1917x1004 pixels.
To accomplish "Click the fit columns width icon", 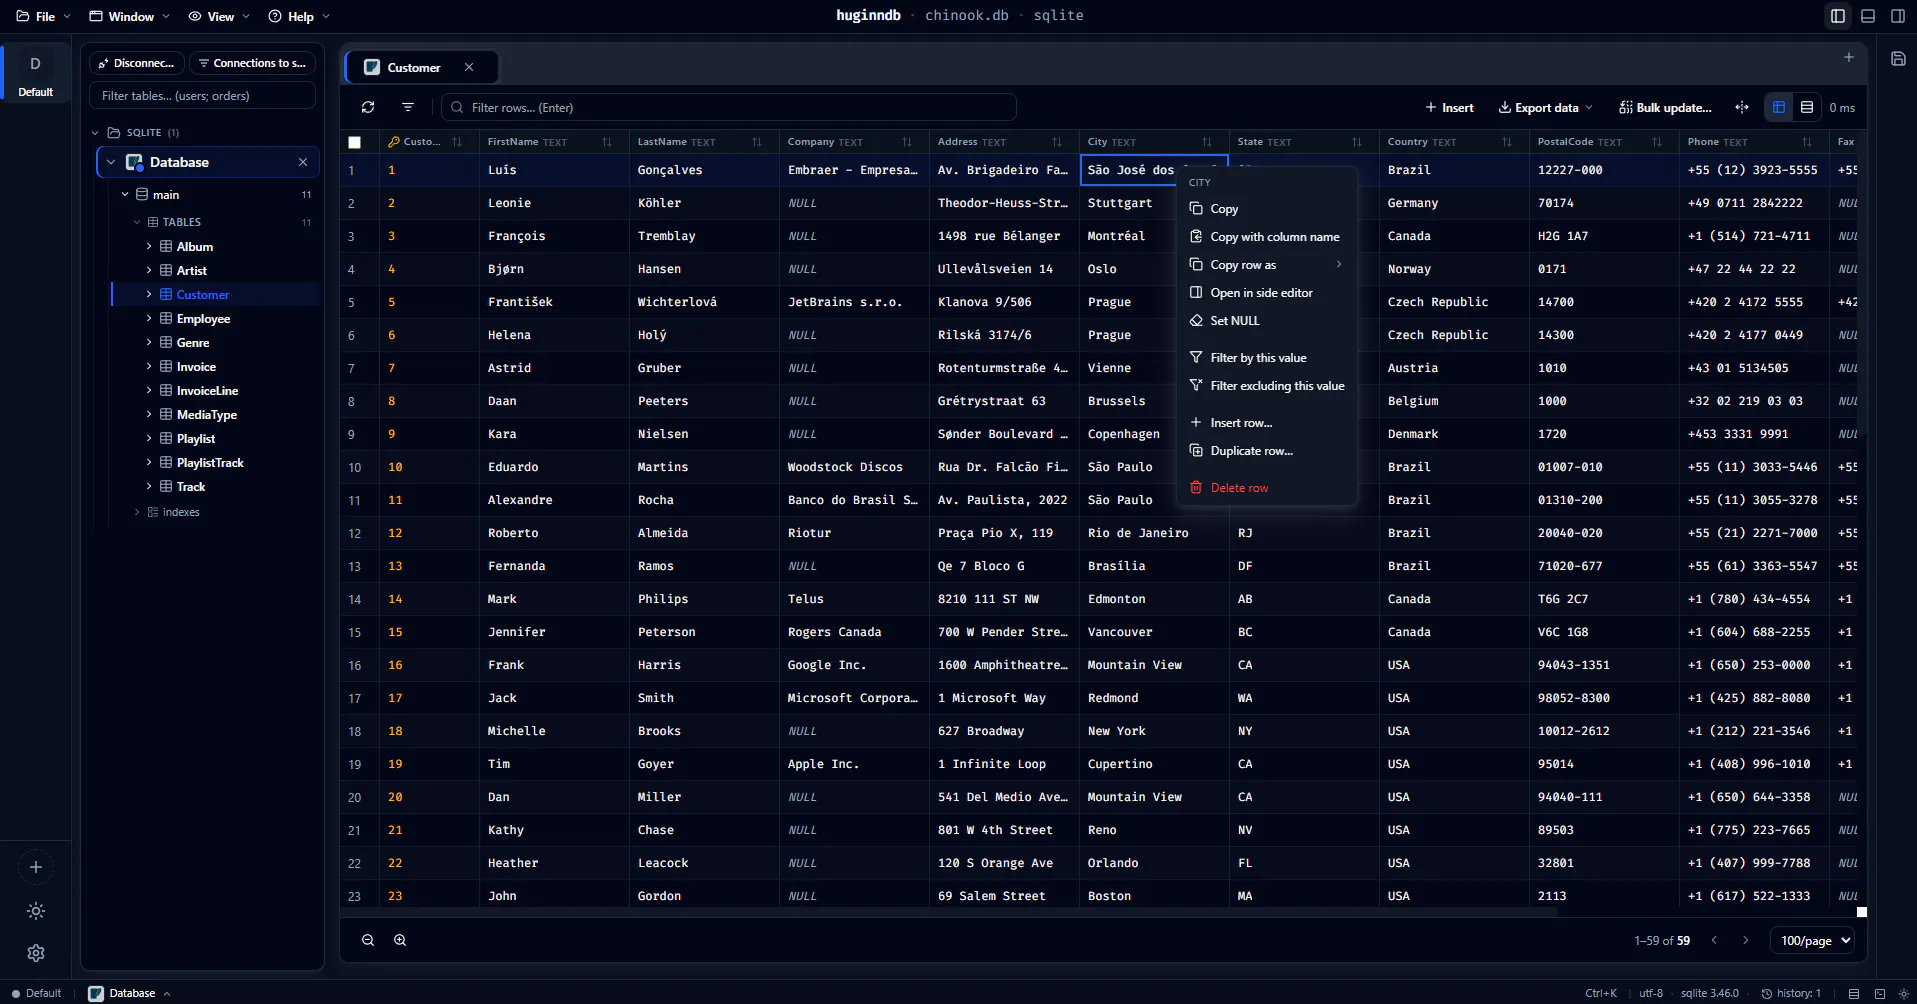I will pyautogui.click(x=1742, y=107).
